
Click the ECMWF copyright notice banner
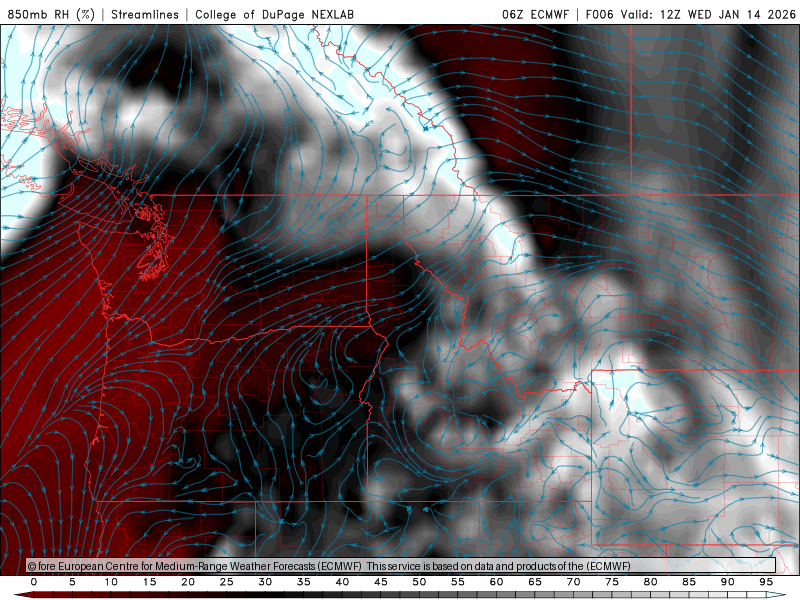(401, 566)
